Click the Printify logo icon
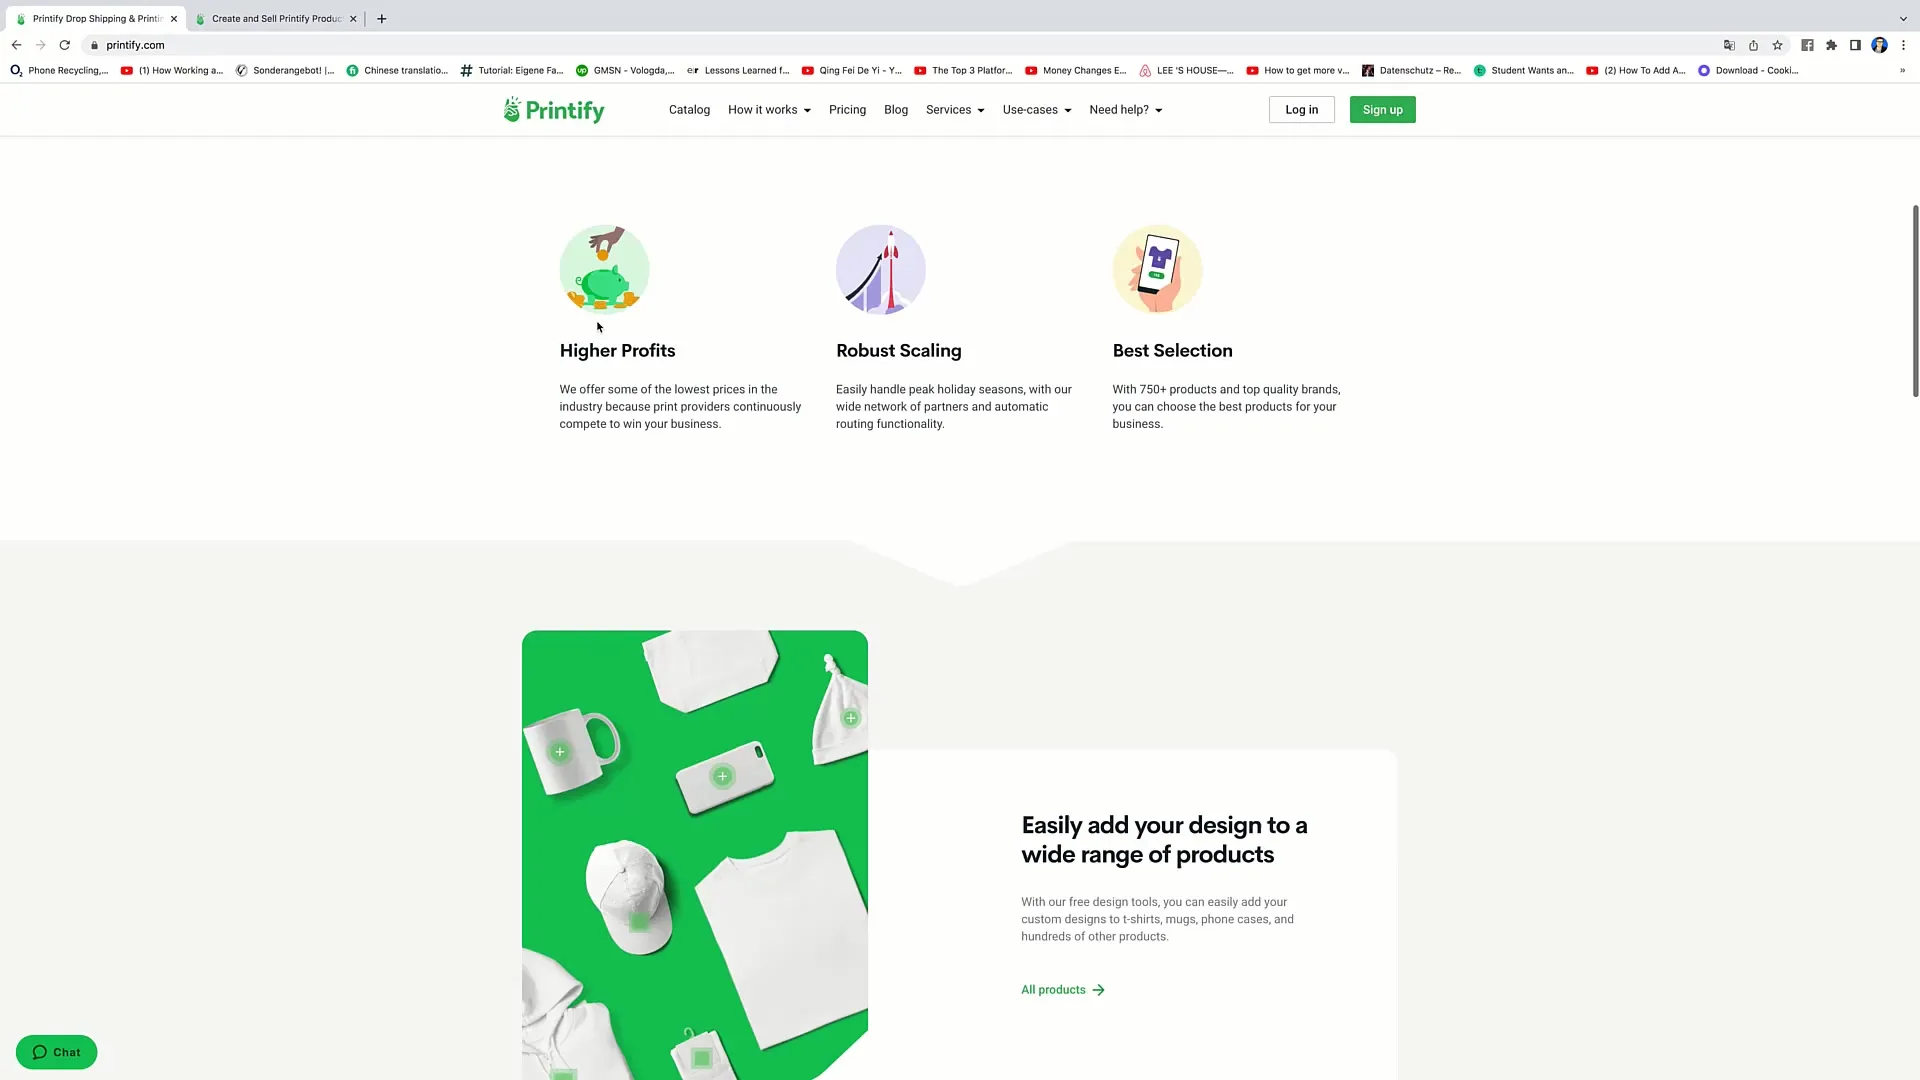 [x=510, y=108]
